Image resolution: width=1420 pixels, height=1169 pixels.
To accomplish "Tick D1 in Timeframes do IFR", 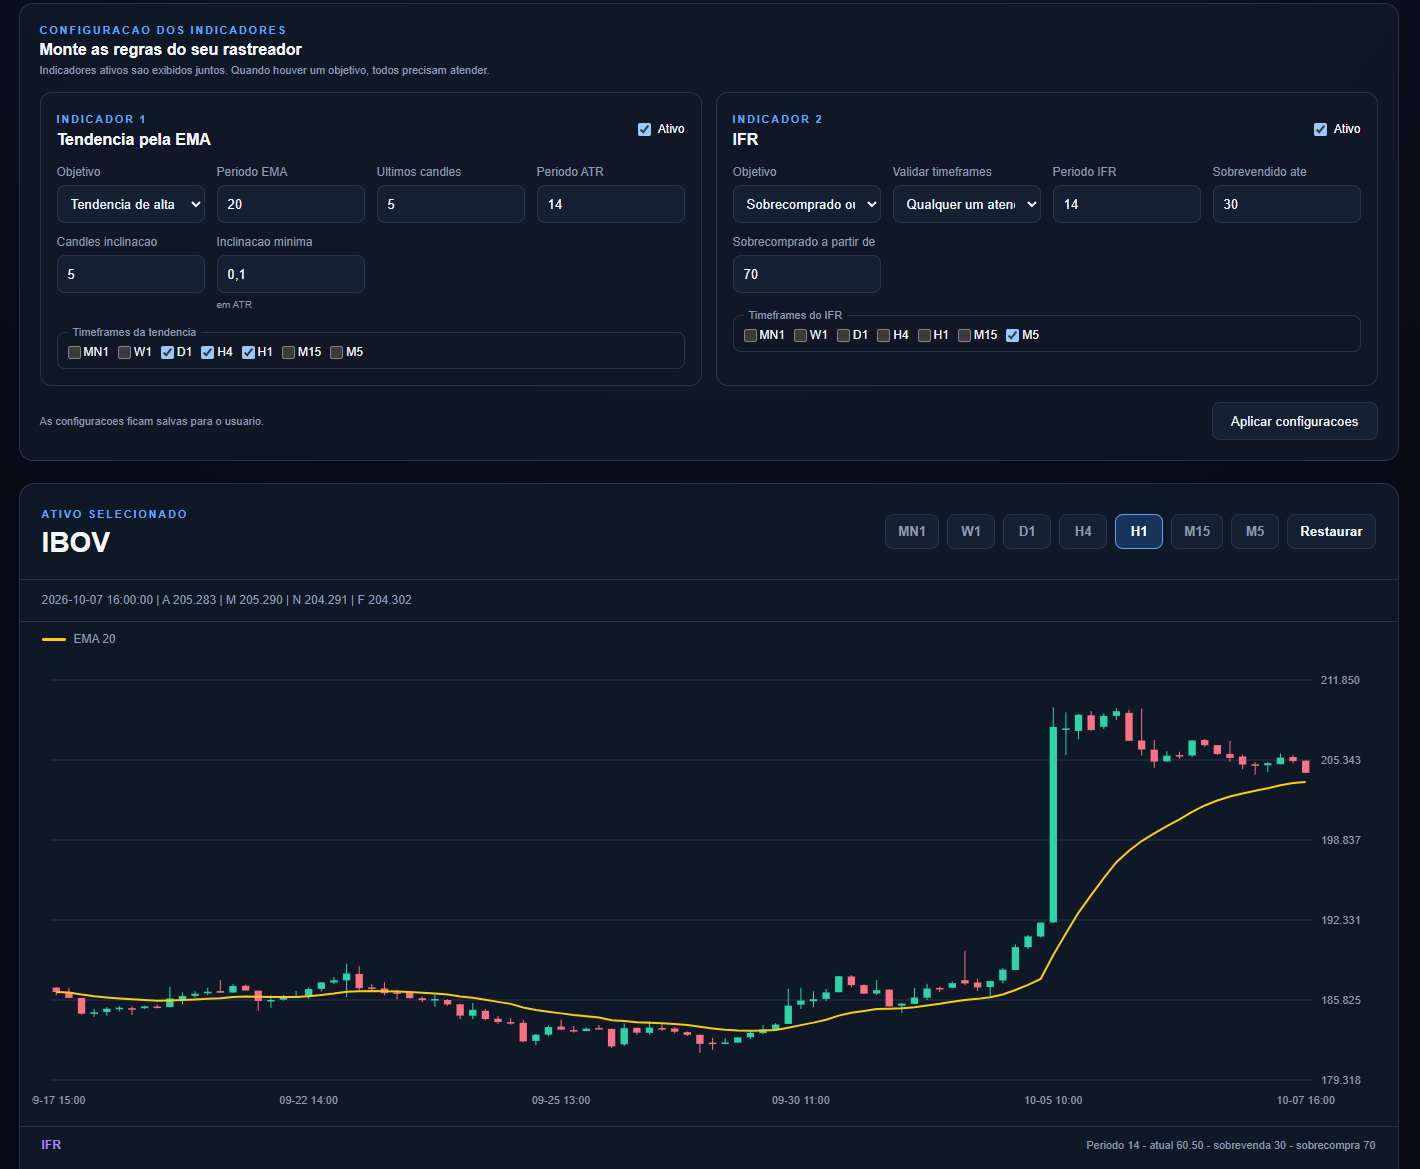I will click(x=843, y=335).
